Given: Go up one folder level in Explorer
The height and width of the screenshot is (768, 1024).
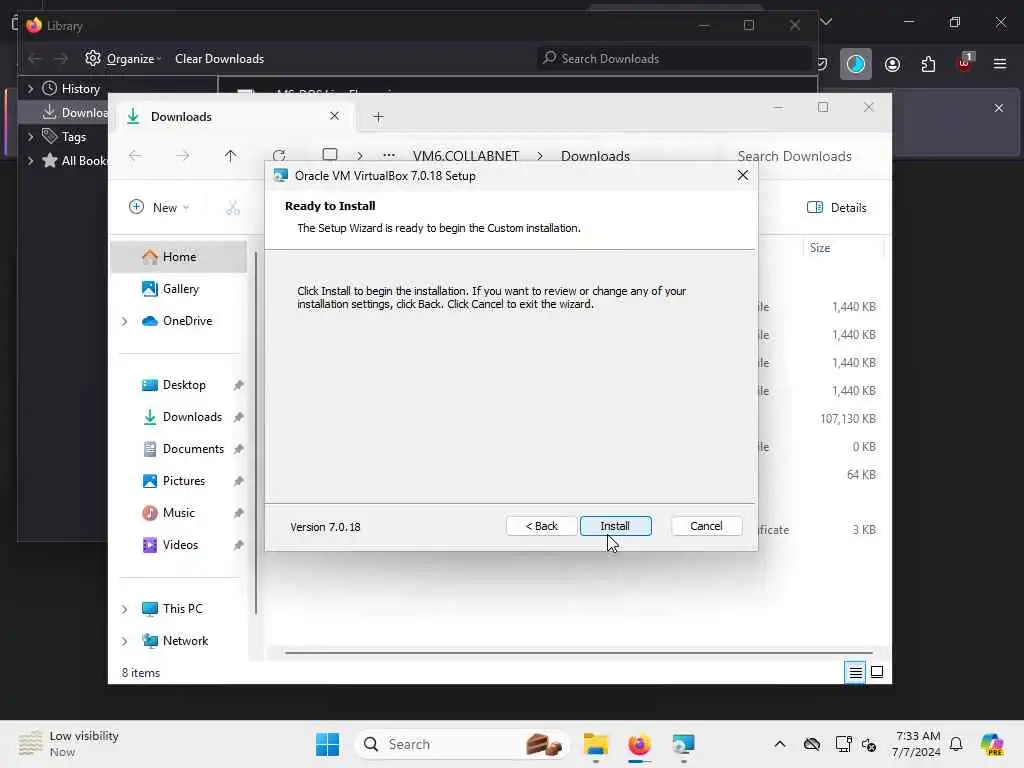Looking at the screenshot, I should (x=230, y=155).
